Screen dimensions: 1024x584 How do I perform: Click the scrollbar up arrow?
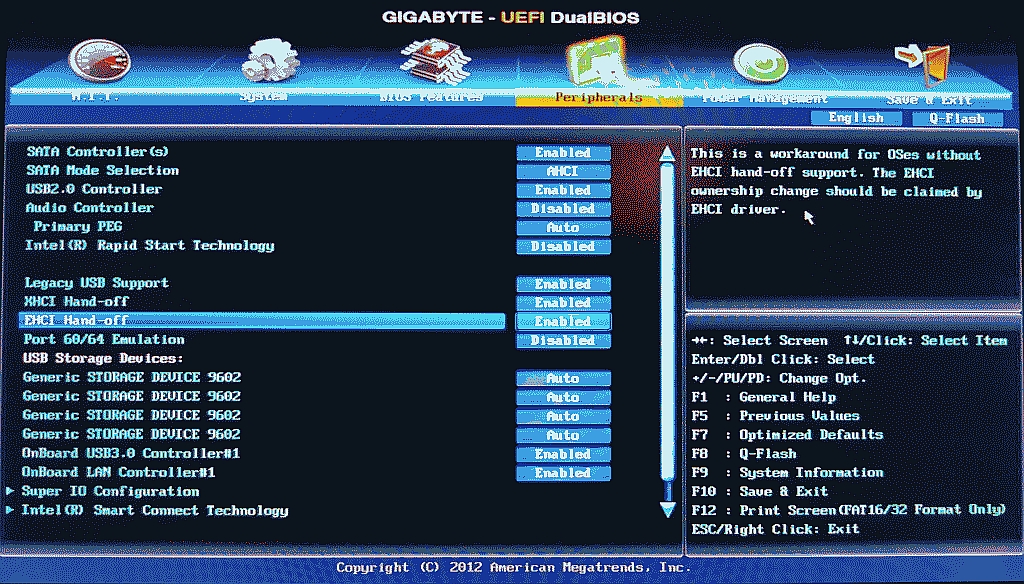pyautogui.click(x=667, y=154)
